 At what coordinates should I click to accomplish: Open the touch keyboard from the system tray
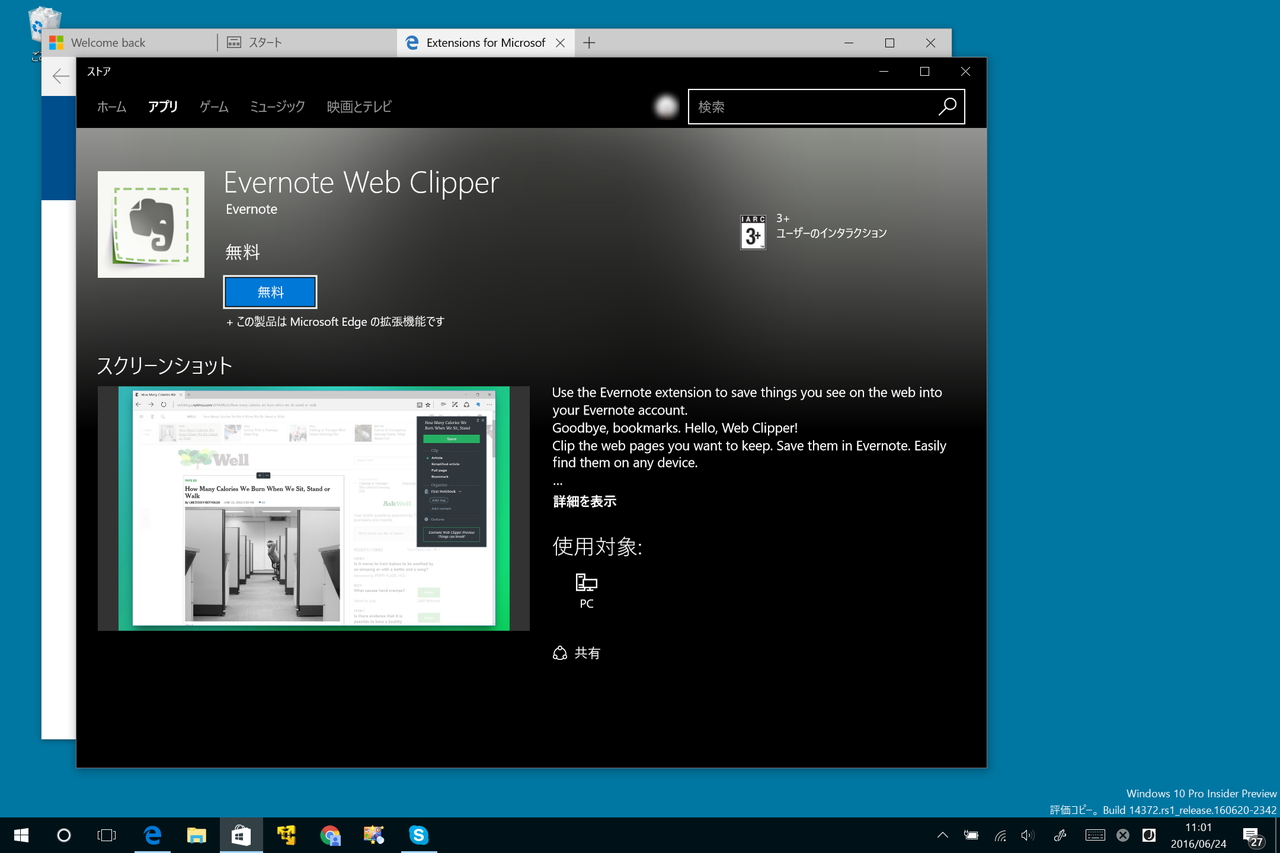[1095, 835]
